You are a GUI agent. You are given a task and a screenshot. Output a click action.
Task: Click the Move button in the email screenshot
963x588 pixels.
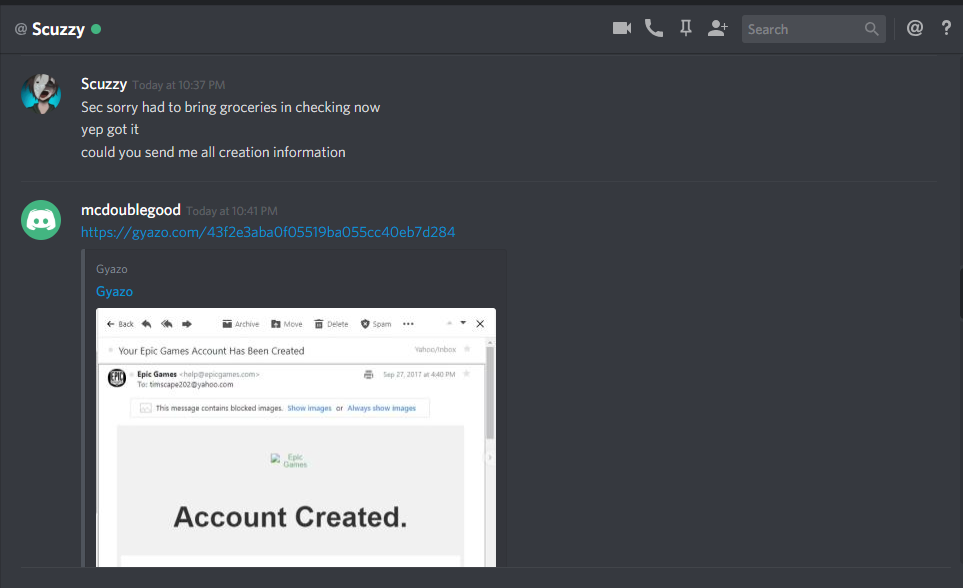point(287,324)
